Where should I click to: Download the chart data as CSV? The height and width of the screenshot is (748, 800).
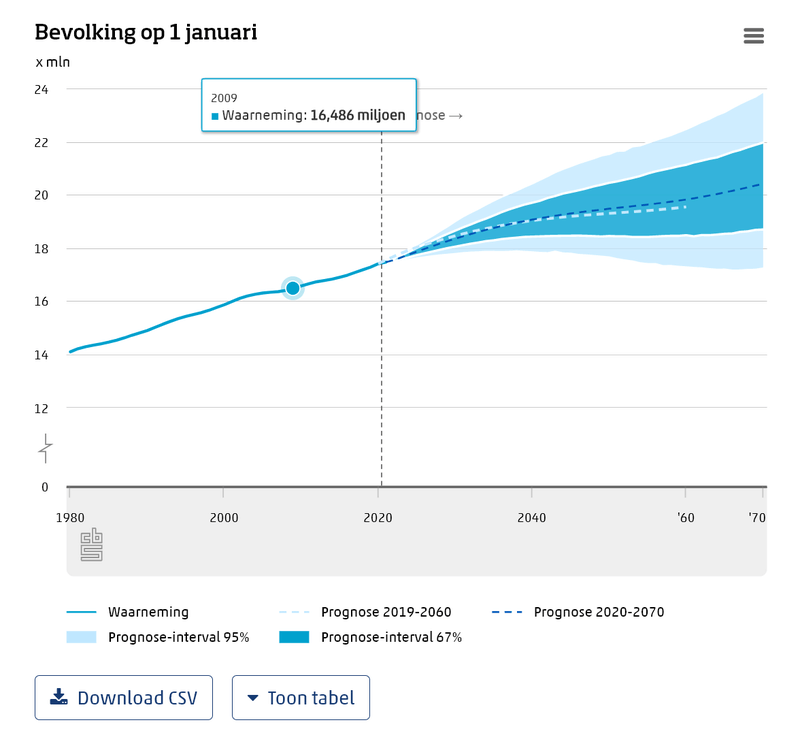[124, 698]
